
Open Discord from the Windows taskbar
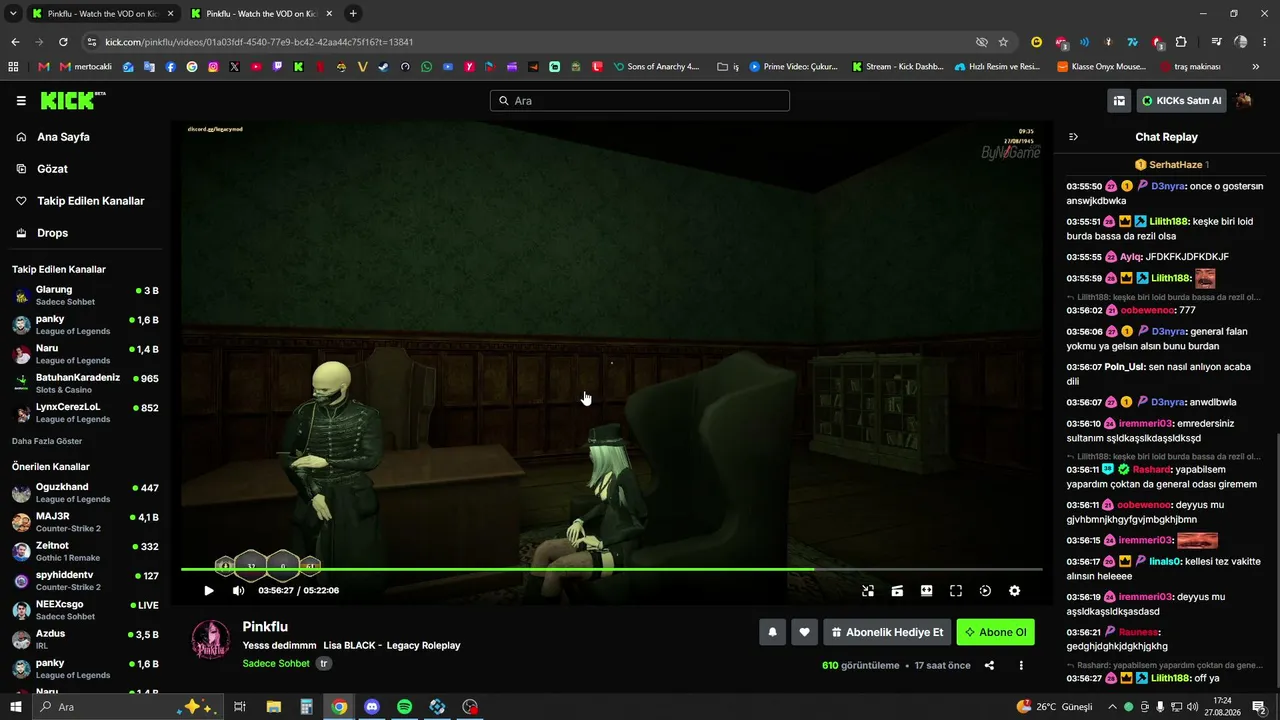click(372, 707)
